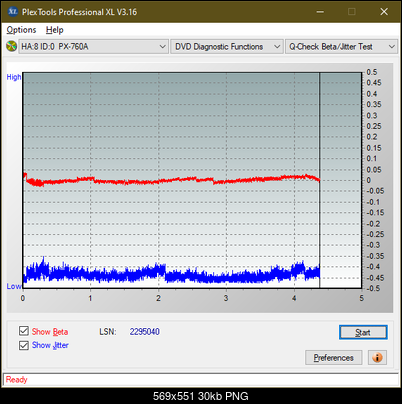402x404 pixels.
Task: Click the Low label on the graph axis
Action: [14, 286]
